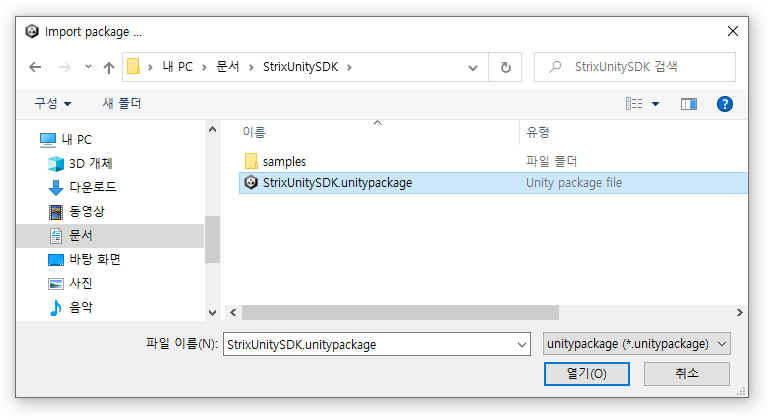The width and height of the screenshot is (768, 420).
Task: Go forward with the right arrow
Action: (x=64, y=67)
